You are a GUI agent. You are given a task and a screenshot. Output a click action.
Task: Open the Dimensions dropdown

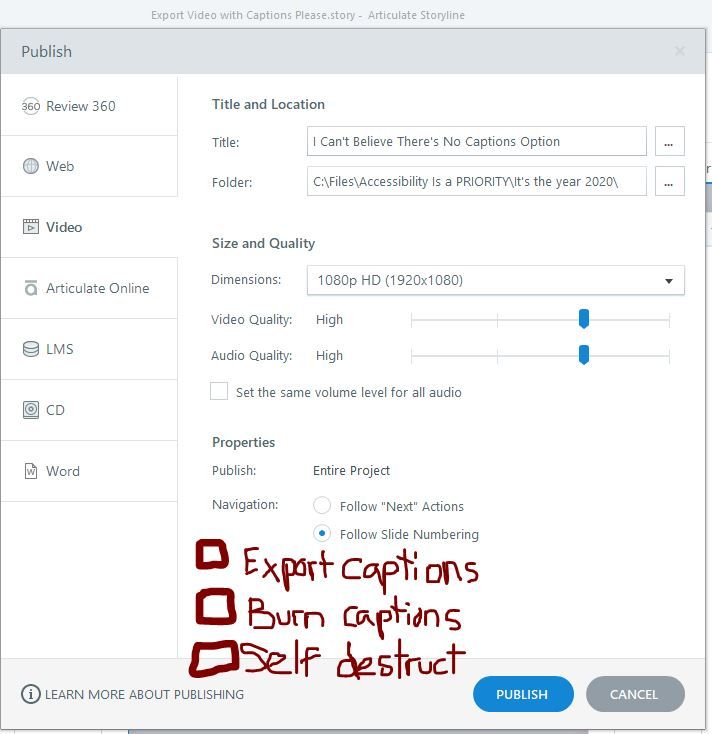(496, 280)
